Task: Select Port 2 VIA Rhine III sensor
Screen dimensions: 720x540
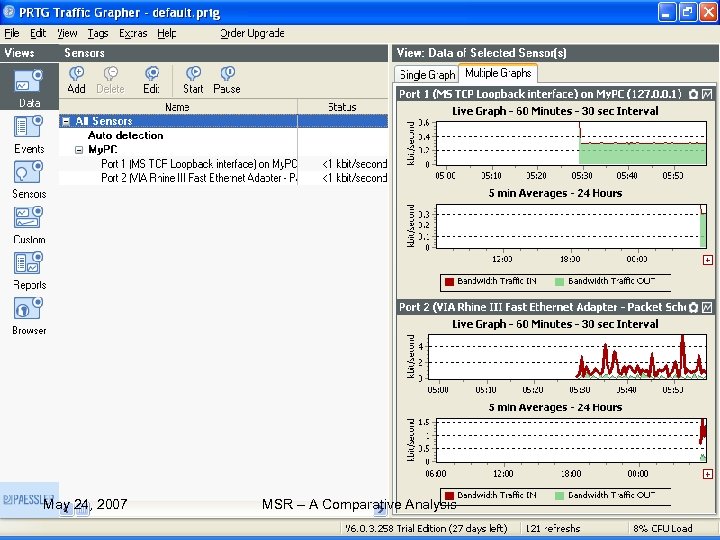Action: (199, 178)
